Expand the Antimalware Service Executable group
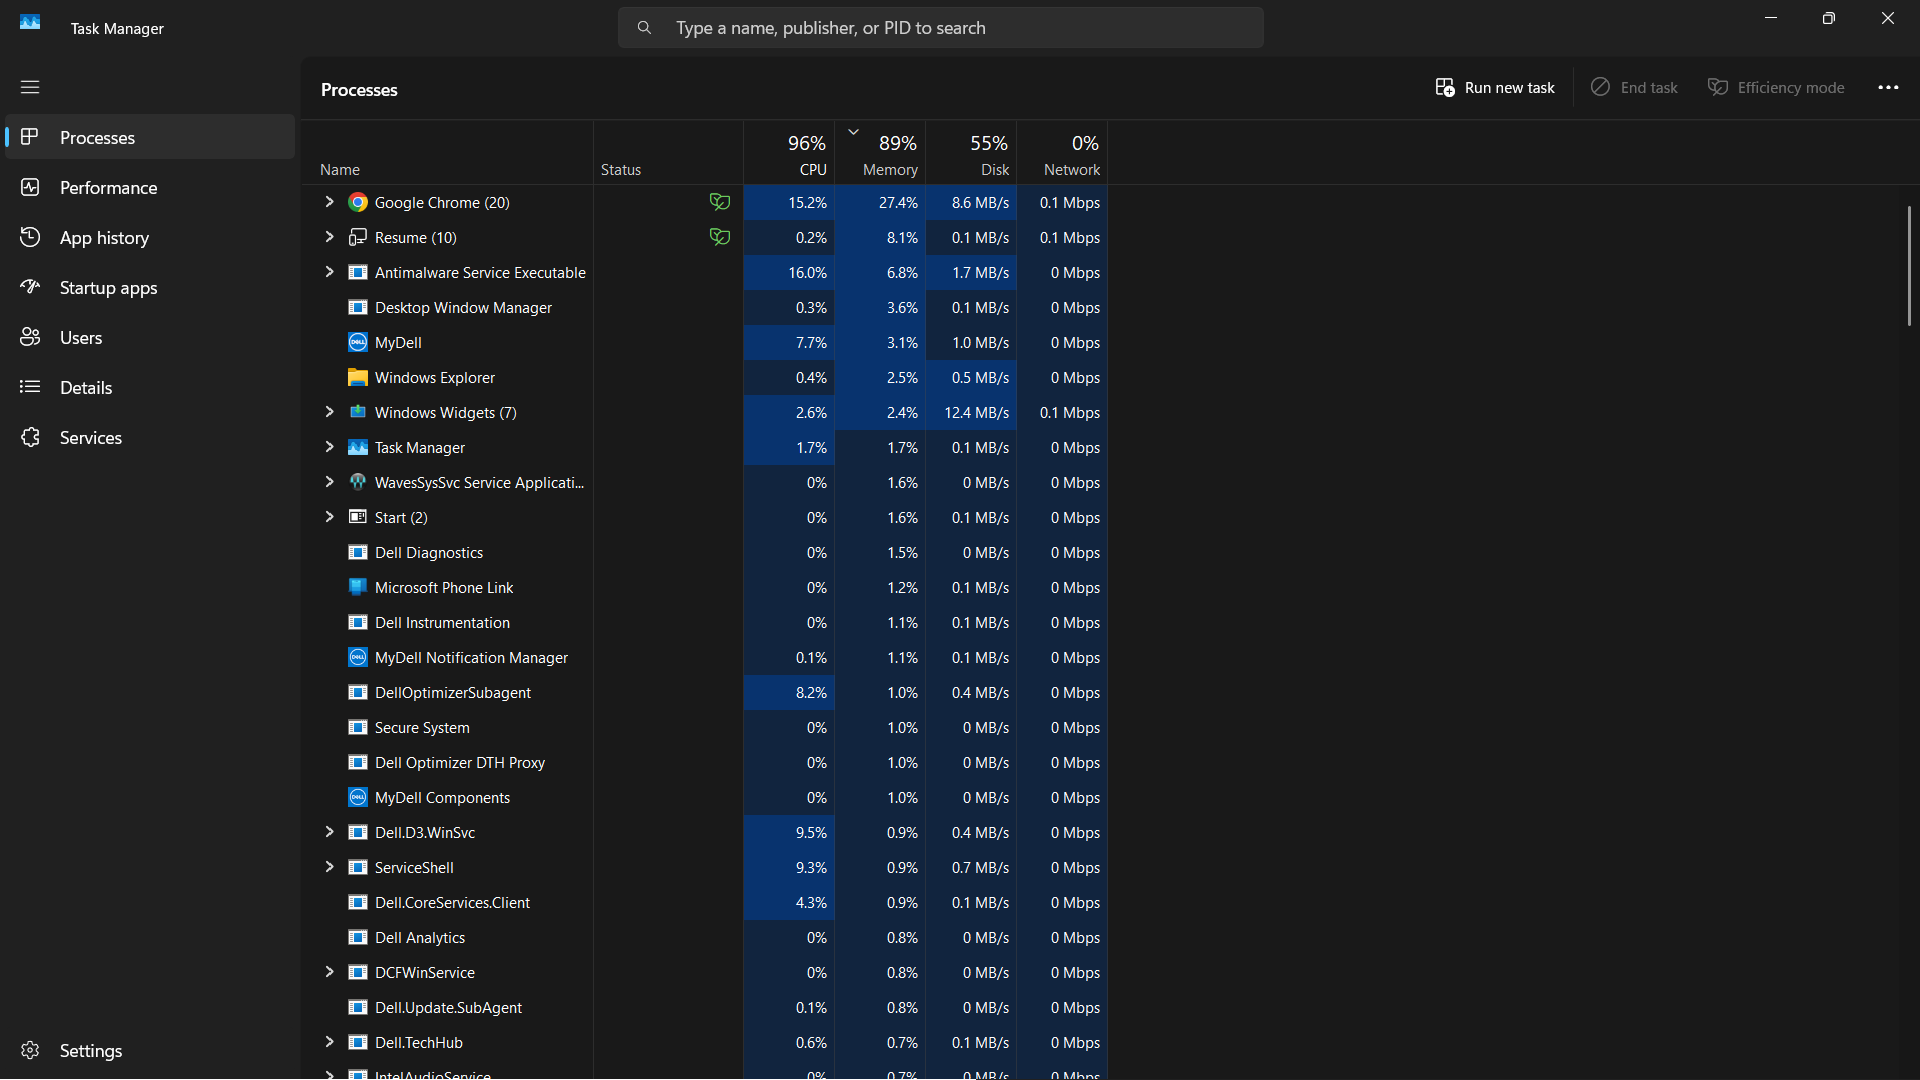 point(329,272)
